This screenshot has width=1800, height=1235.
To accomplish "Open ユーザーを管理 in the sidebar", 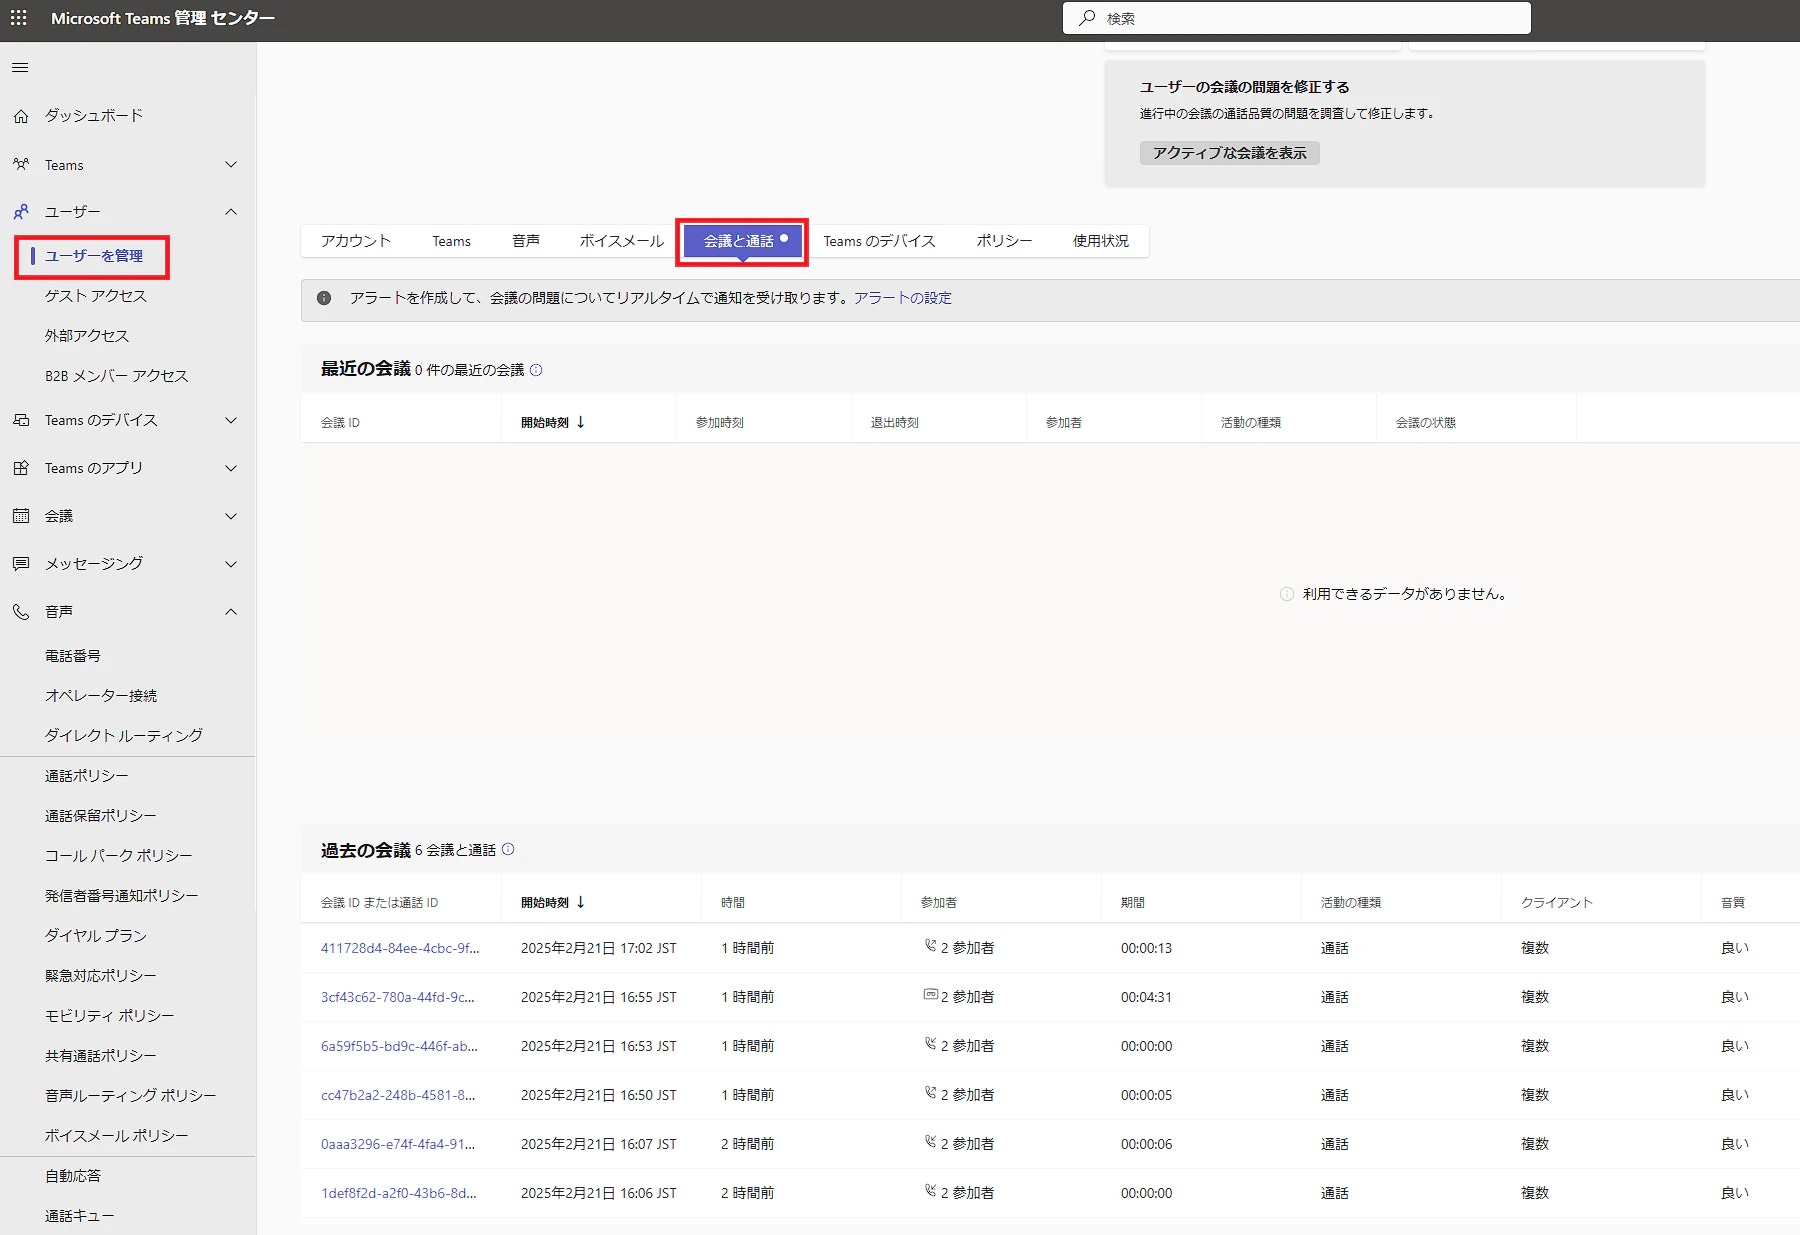I will tap(94, 256).
